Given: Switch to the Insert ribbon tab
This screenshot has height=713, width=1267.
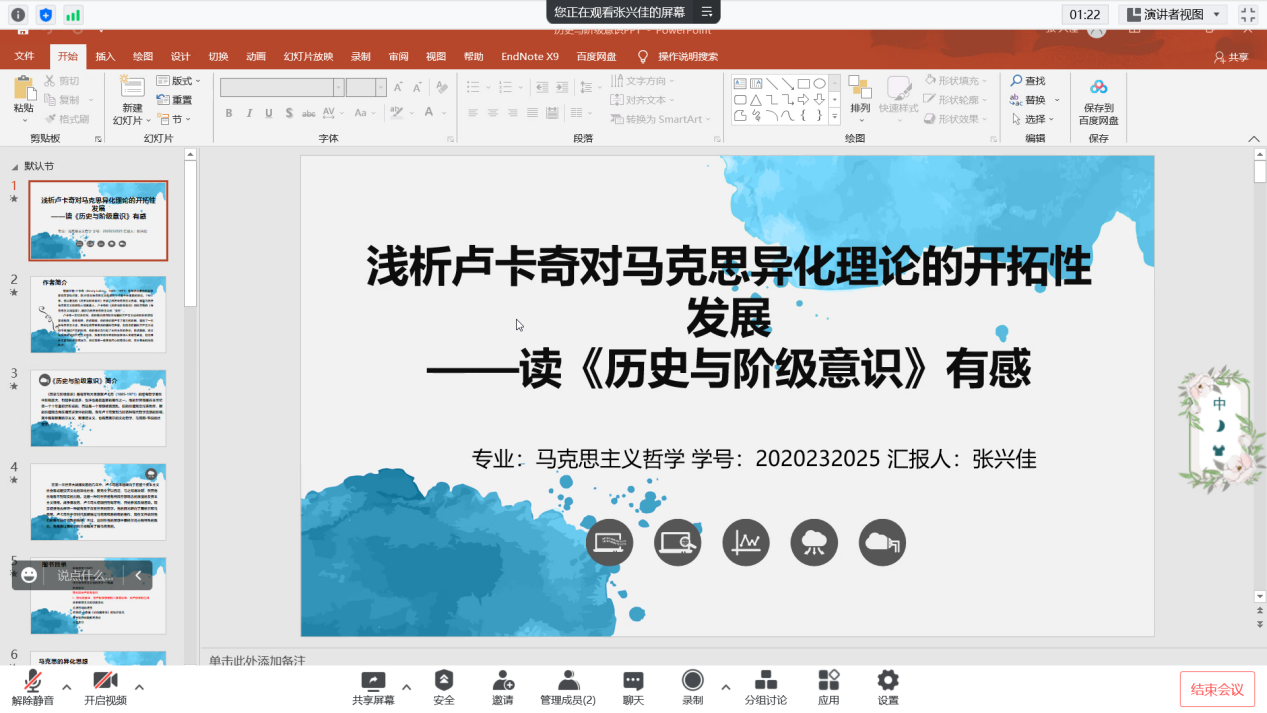Looking at the screenshot, I should [x=105, y=57].
